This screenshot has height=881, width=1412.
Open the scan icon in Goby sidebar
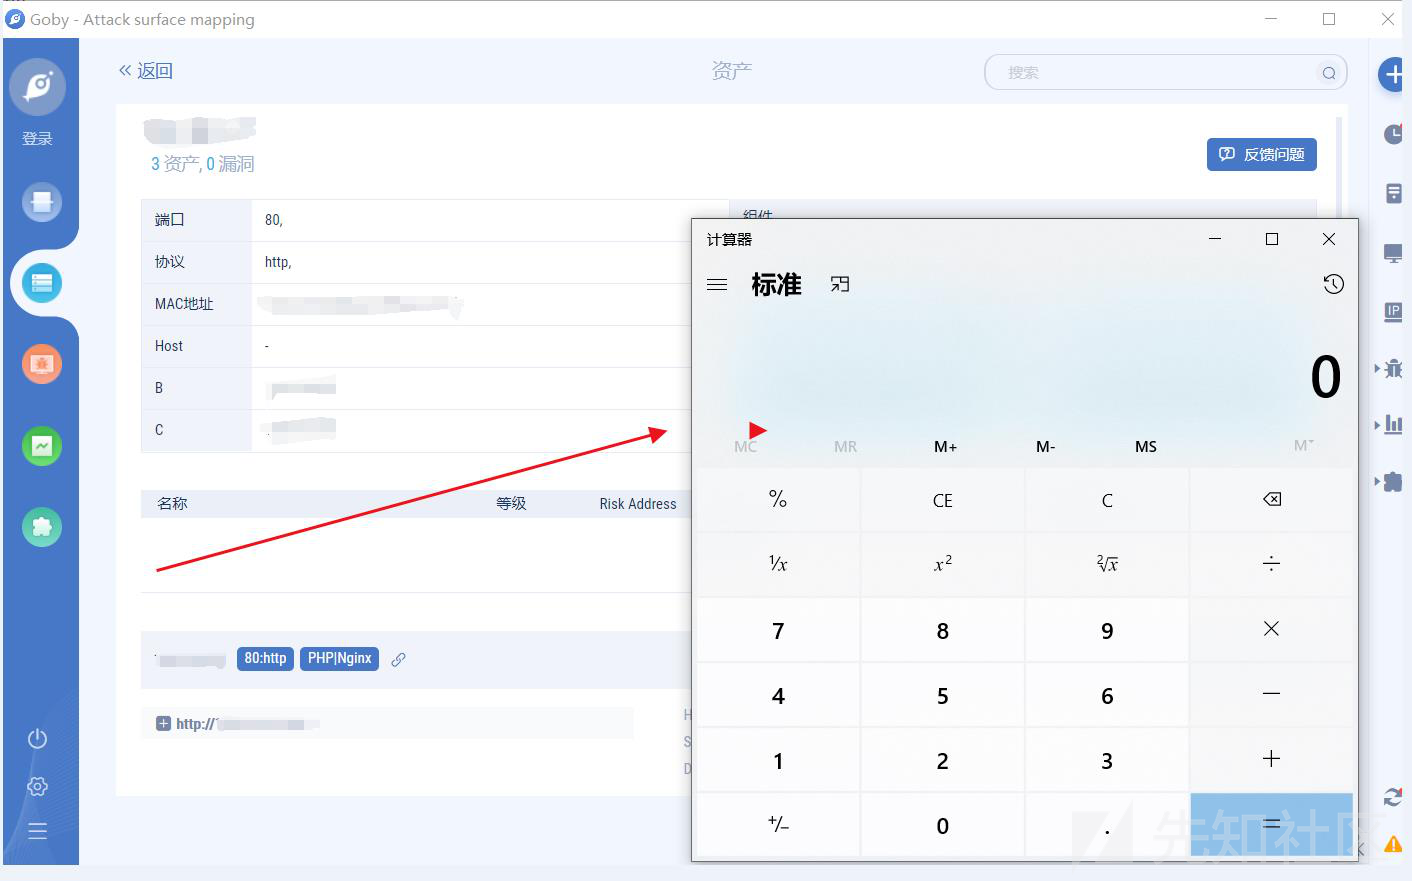(42, 203)
